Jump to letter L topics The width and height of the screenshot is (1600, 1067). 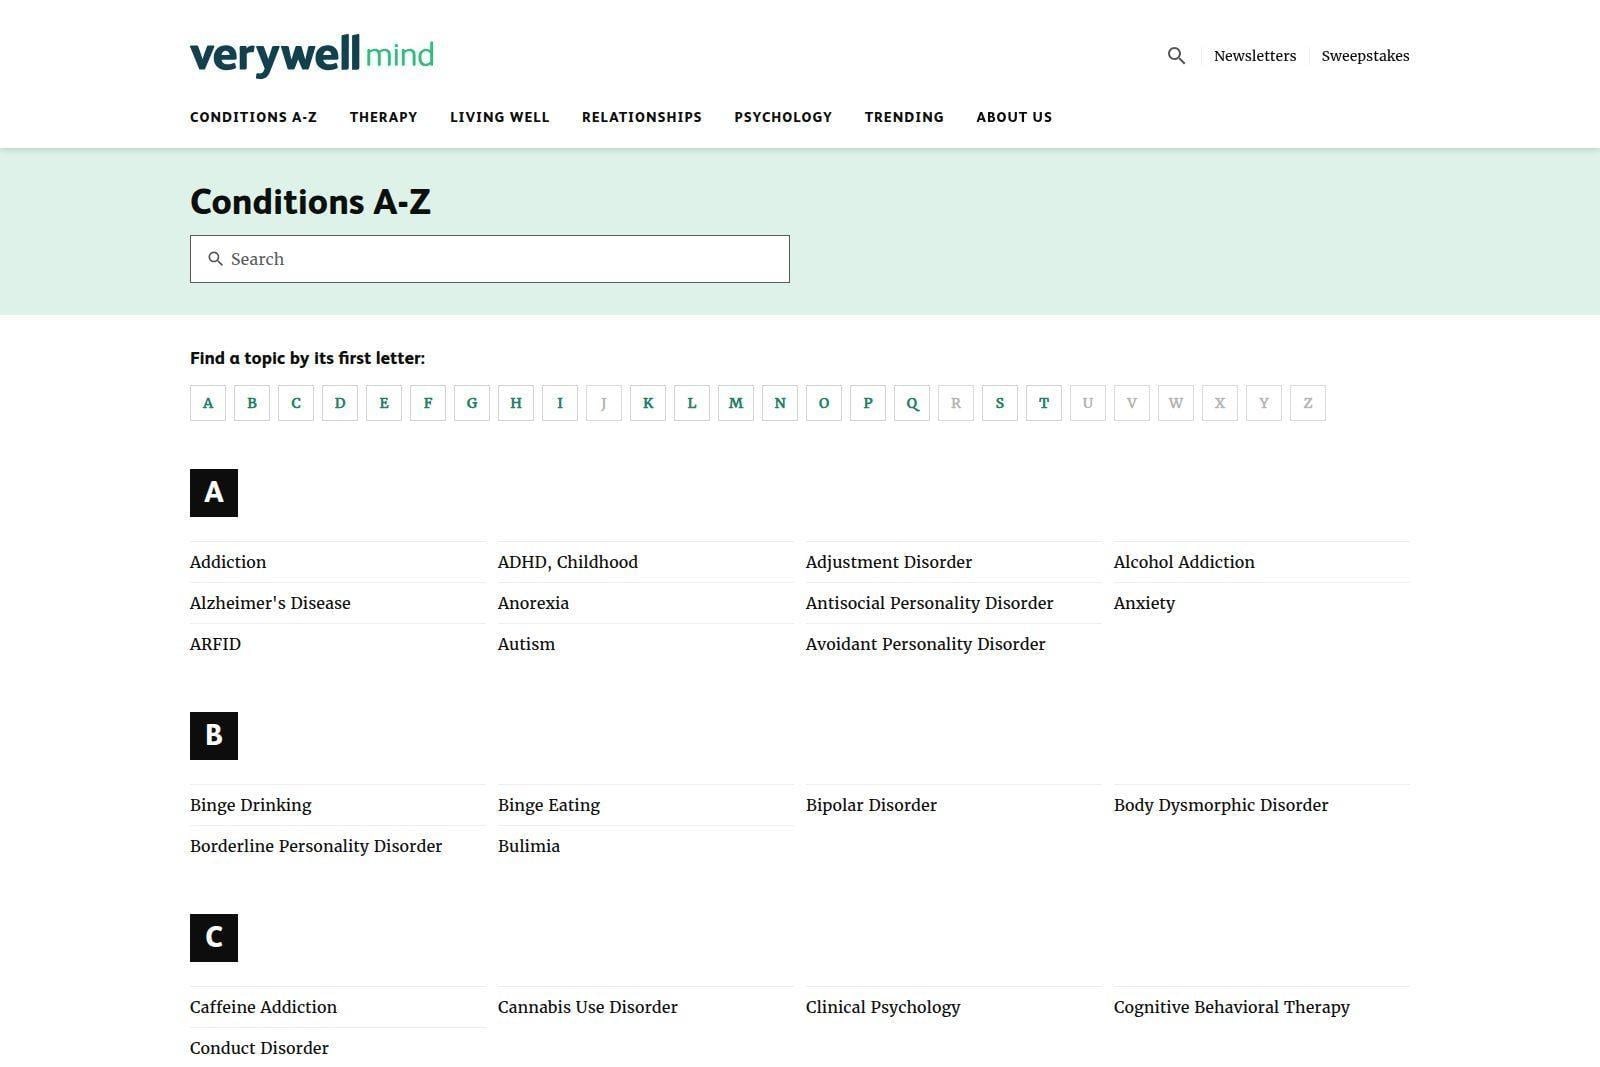click(x=692, y=403)
